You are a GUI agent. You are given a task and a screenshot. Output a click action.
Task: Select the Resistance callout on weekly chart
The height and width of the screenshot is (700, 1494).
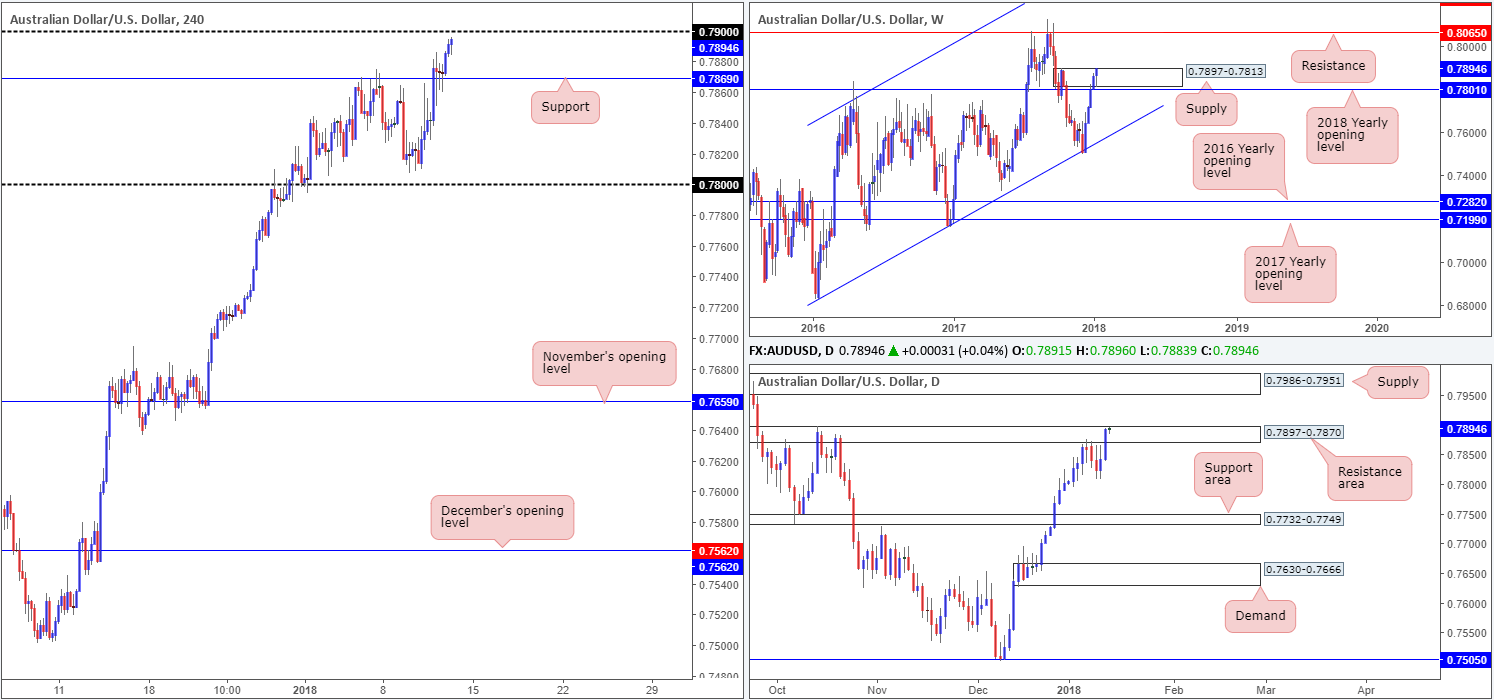coord(1333,66)
